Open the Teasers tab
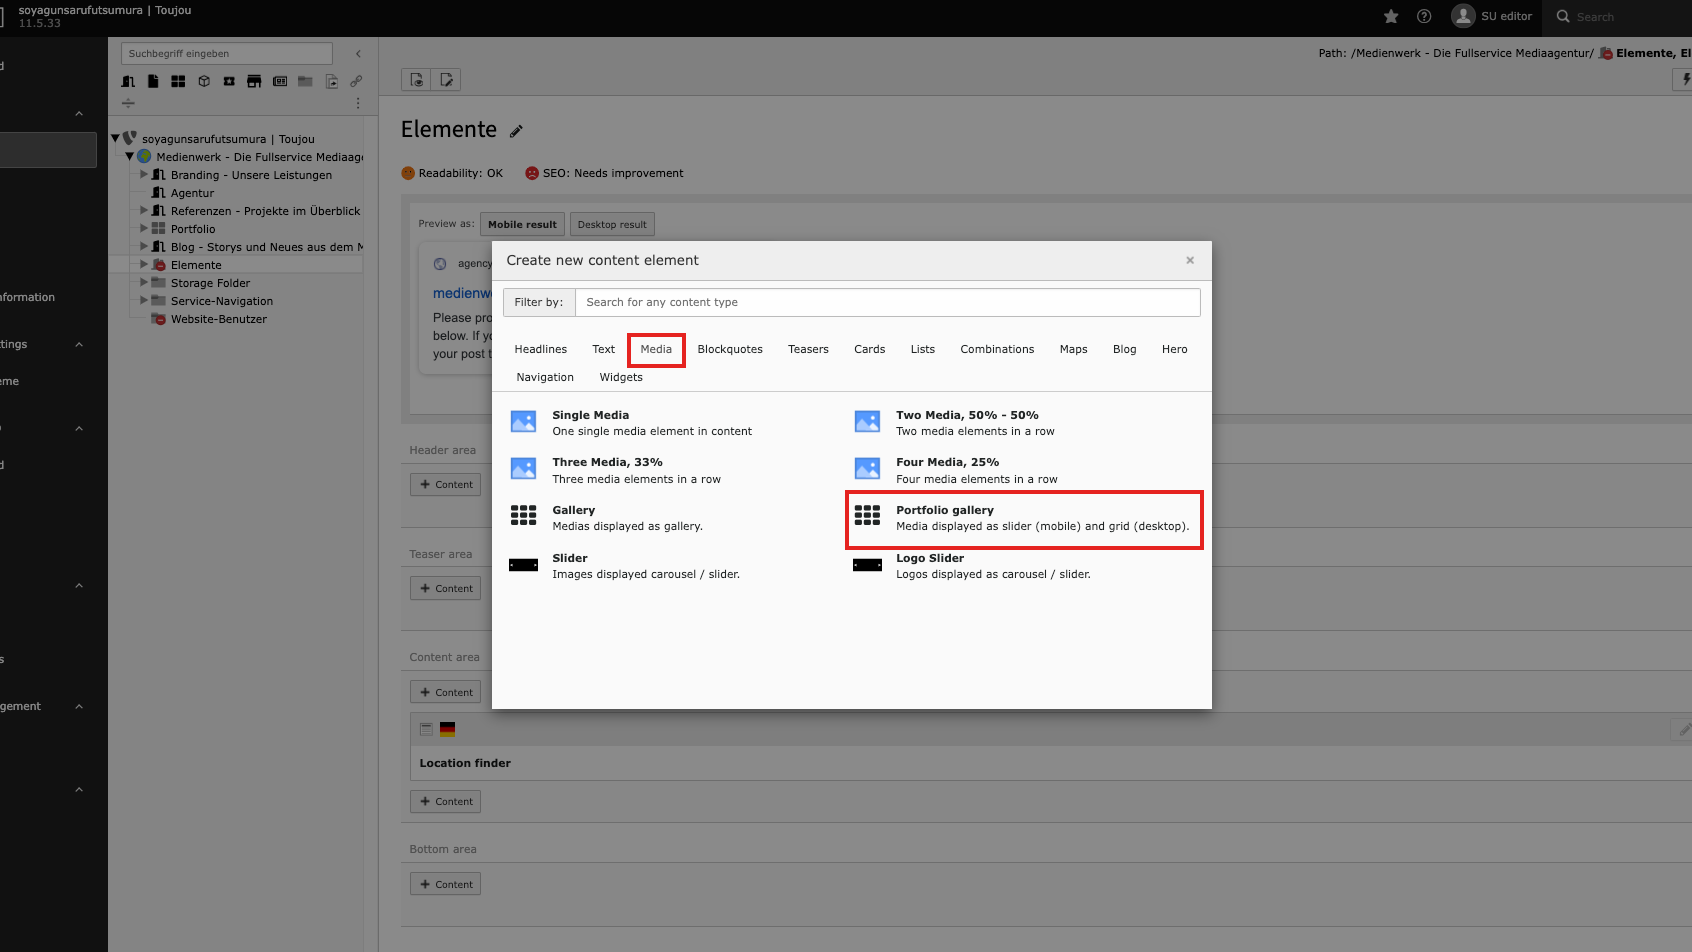 tap(808, 350)
